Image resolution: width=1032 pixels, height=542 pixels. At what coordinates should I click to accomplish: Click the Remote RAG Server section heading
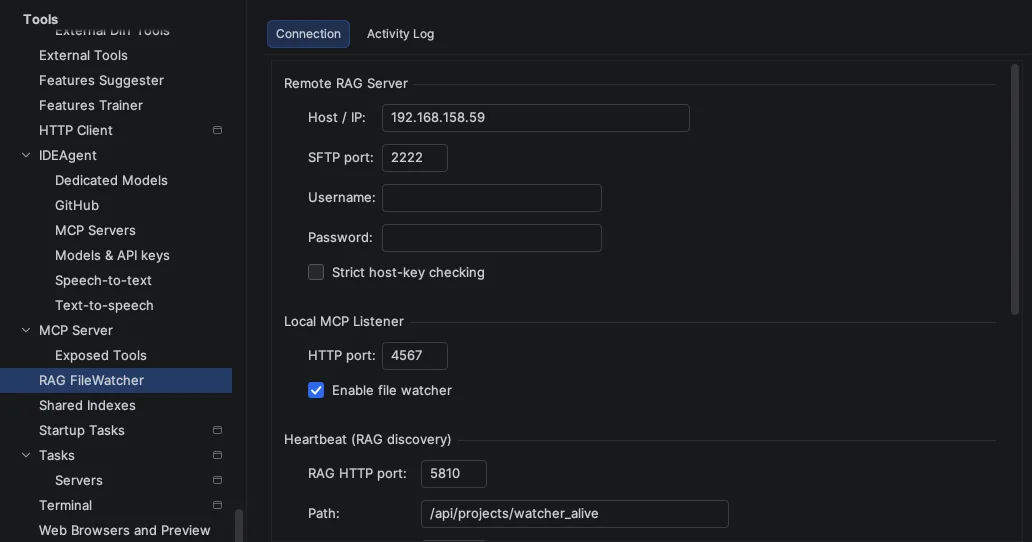(346, 84)
